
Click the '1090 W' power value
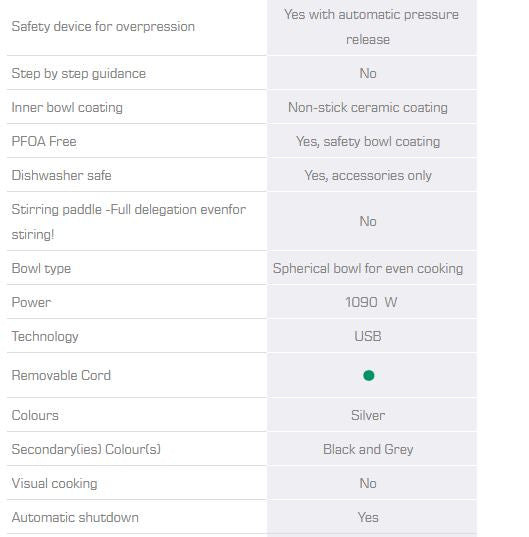click(371, 302)
